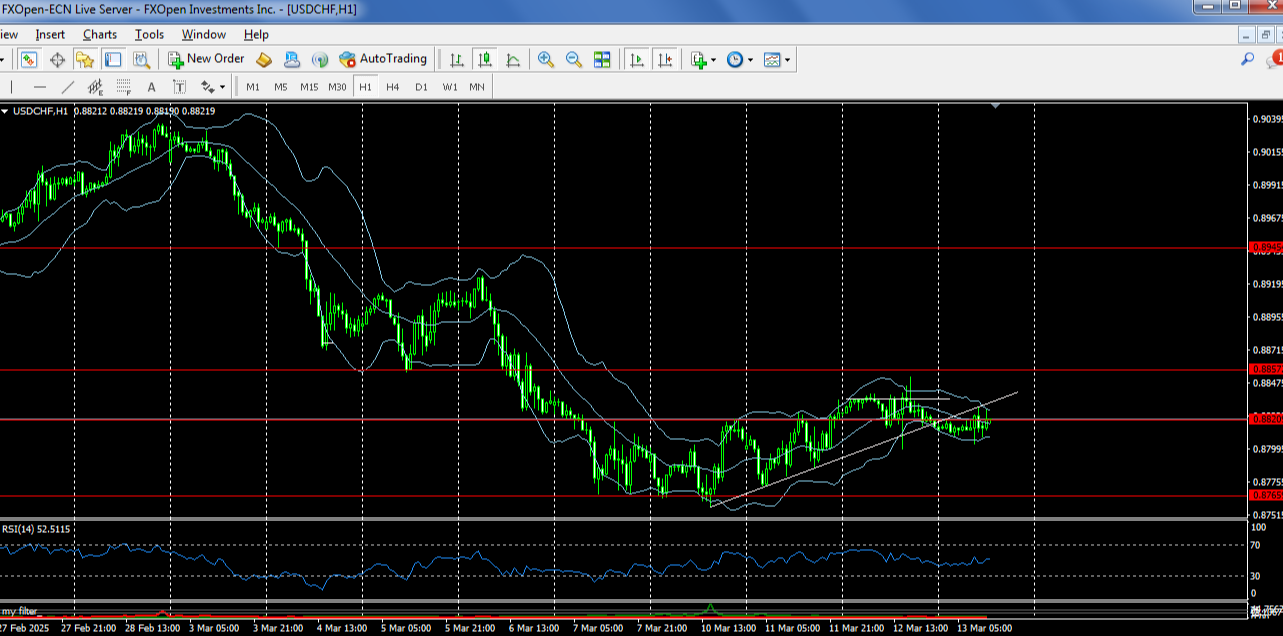1283x636 pixels.
Task: Select the Trendline drawing tool
Action: pyautogui.click(x=68, y=87)
